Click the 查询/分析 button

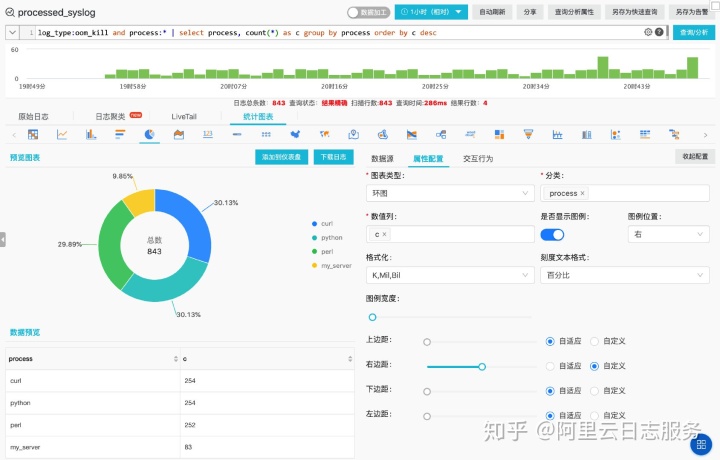tap(694, 33)
